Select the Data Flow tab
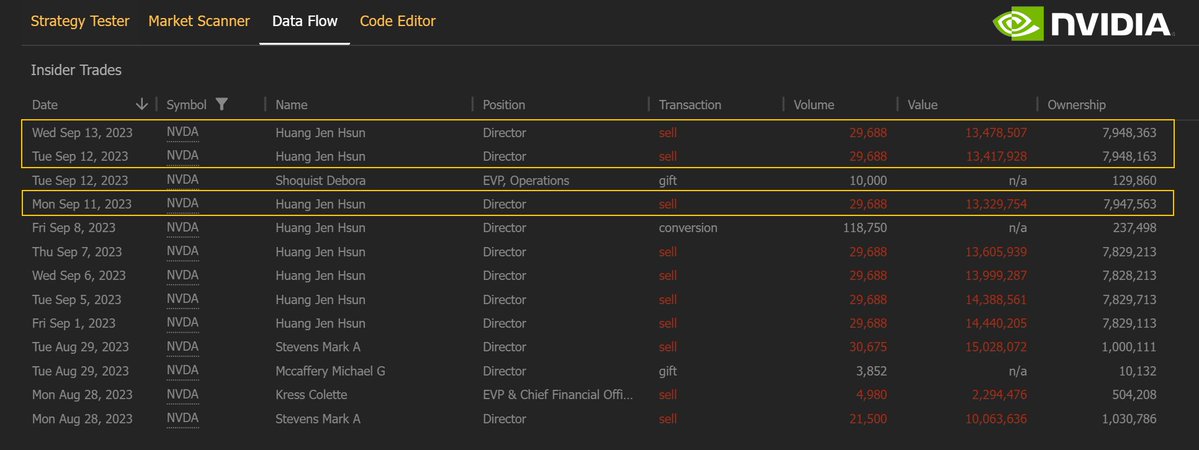Screen dimensions: 1199x450 click(304, 21)
